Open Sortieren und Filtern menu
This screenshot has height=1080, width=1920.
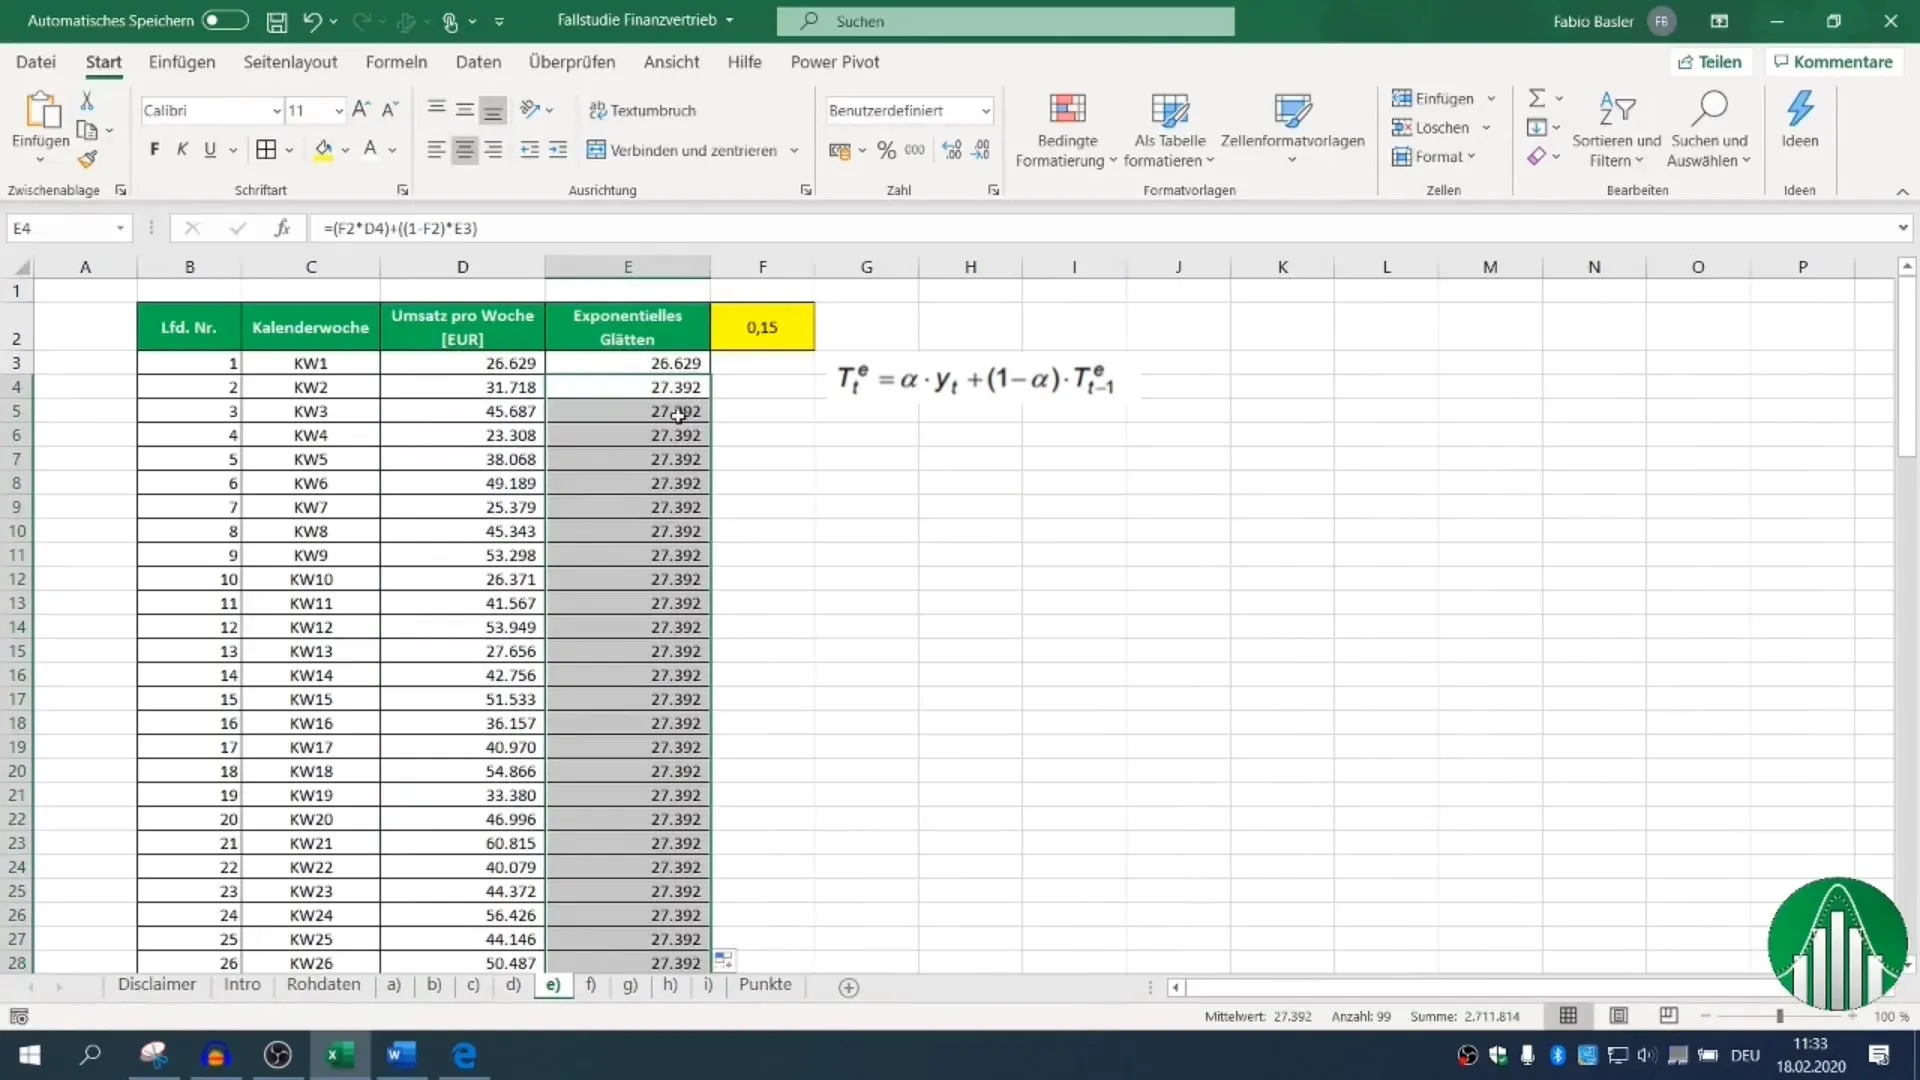[x=1616, y=130]
